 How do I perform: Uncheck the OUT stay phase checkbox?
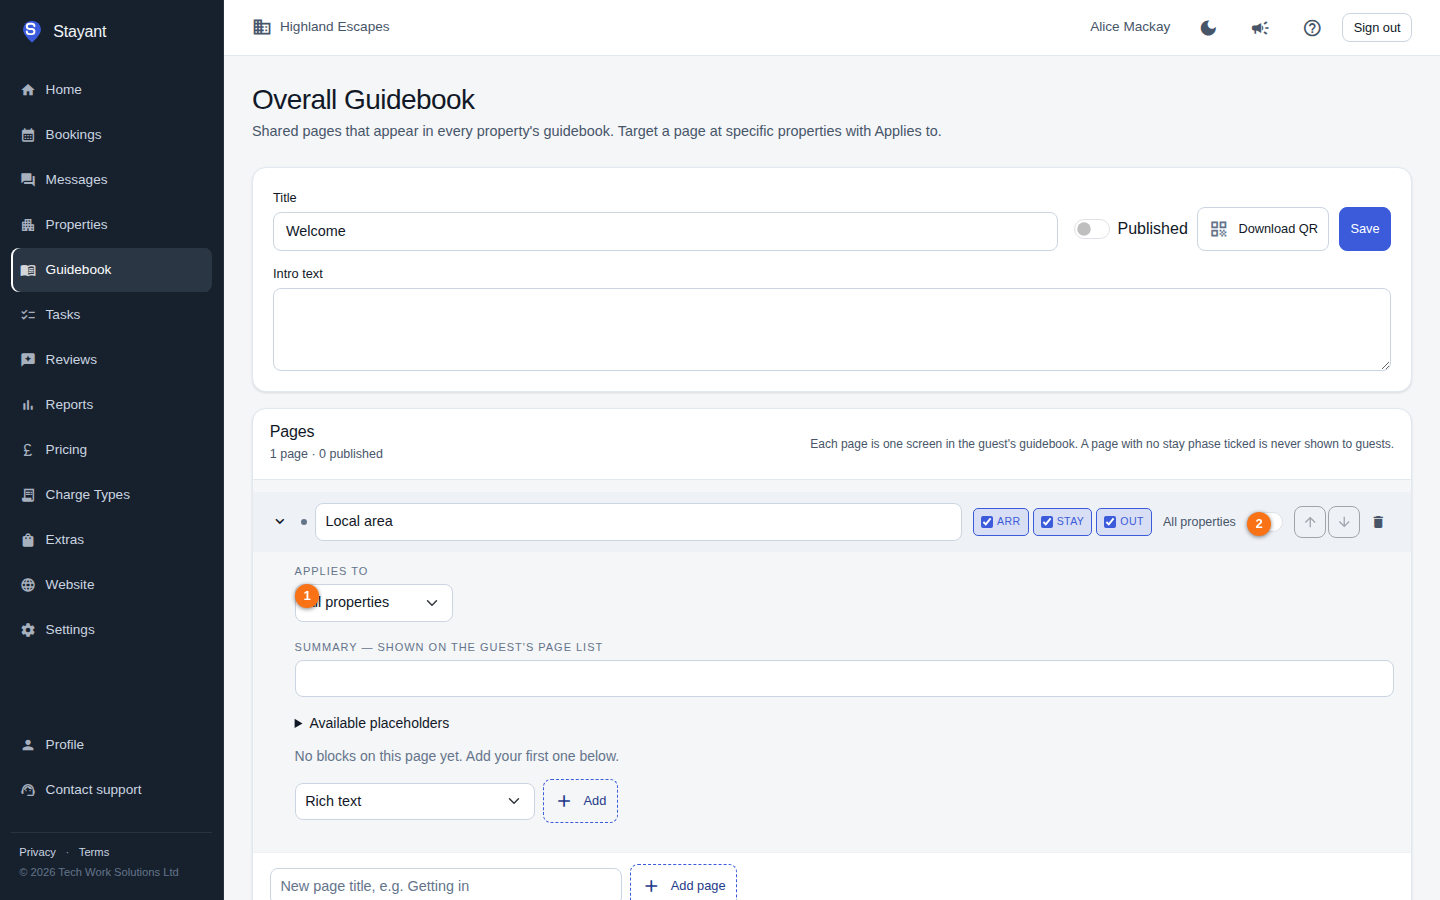click(1110, 522)
